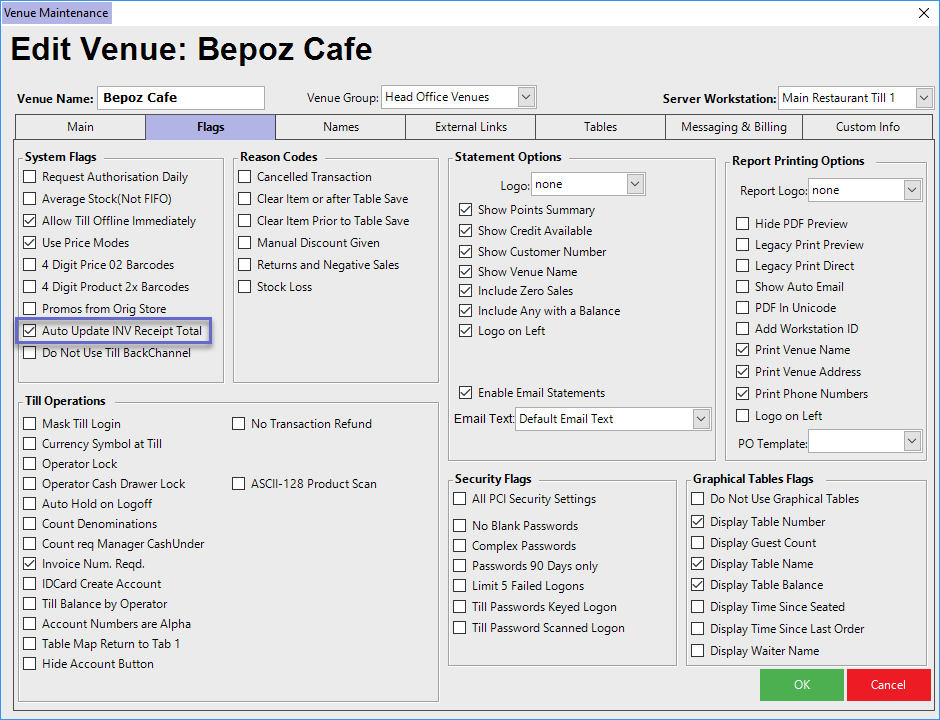Open the Messaging & Billing tab
This screenshot has width=940, height=720.
(x=734, y=127)
